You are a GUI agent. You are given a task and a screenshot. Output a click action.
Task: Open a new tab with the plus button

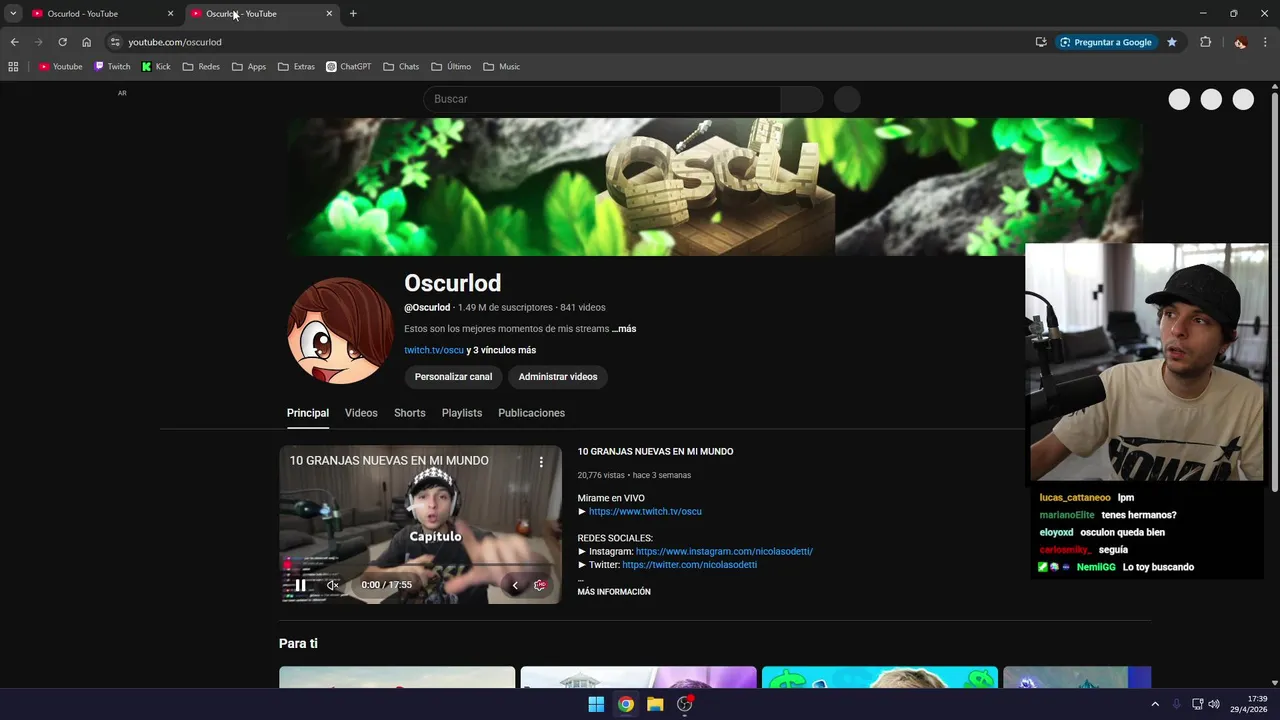coord(353,14)
